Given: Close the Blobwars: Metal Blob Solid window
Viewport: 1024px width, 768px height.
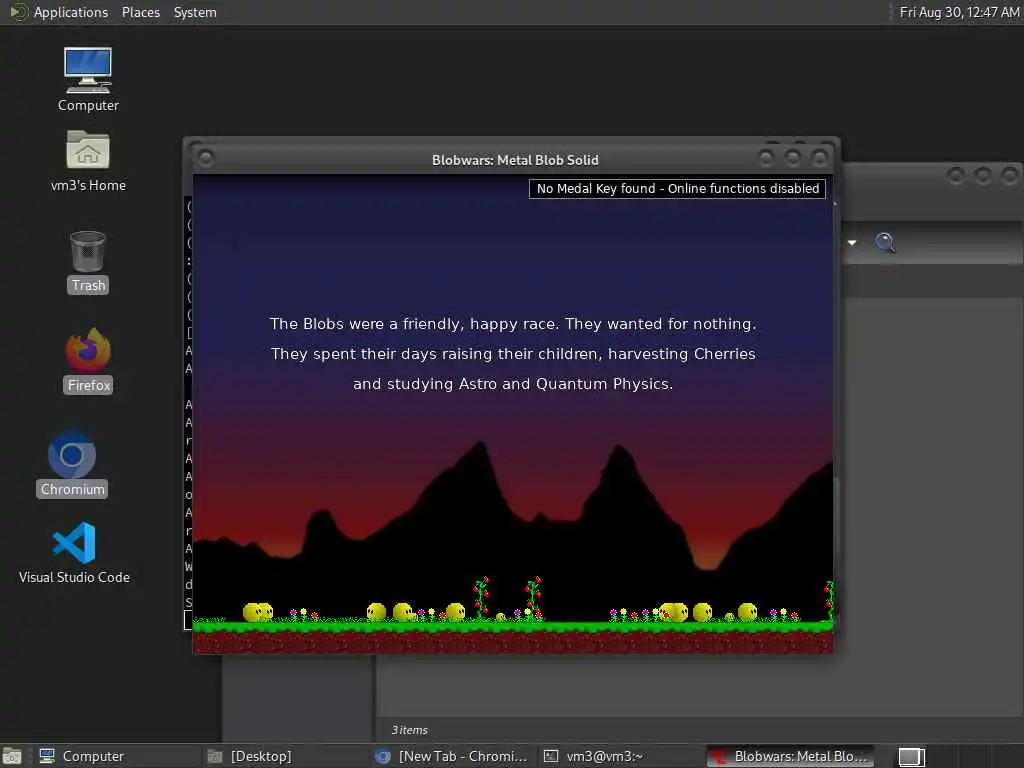Looking at the screenshot, I should click(x=819, y=158).
